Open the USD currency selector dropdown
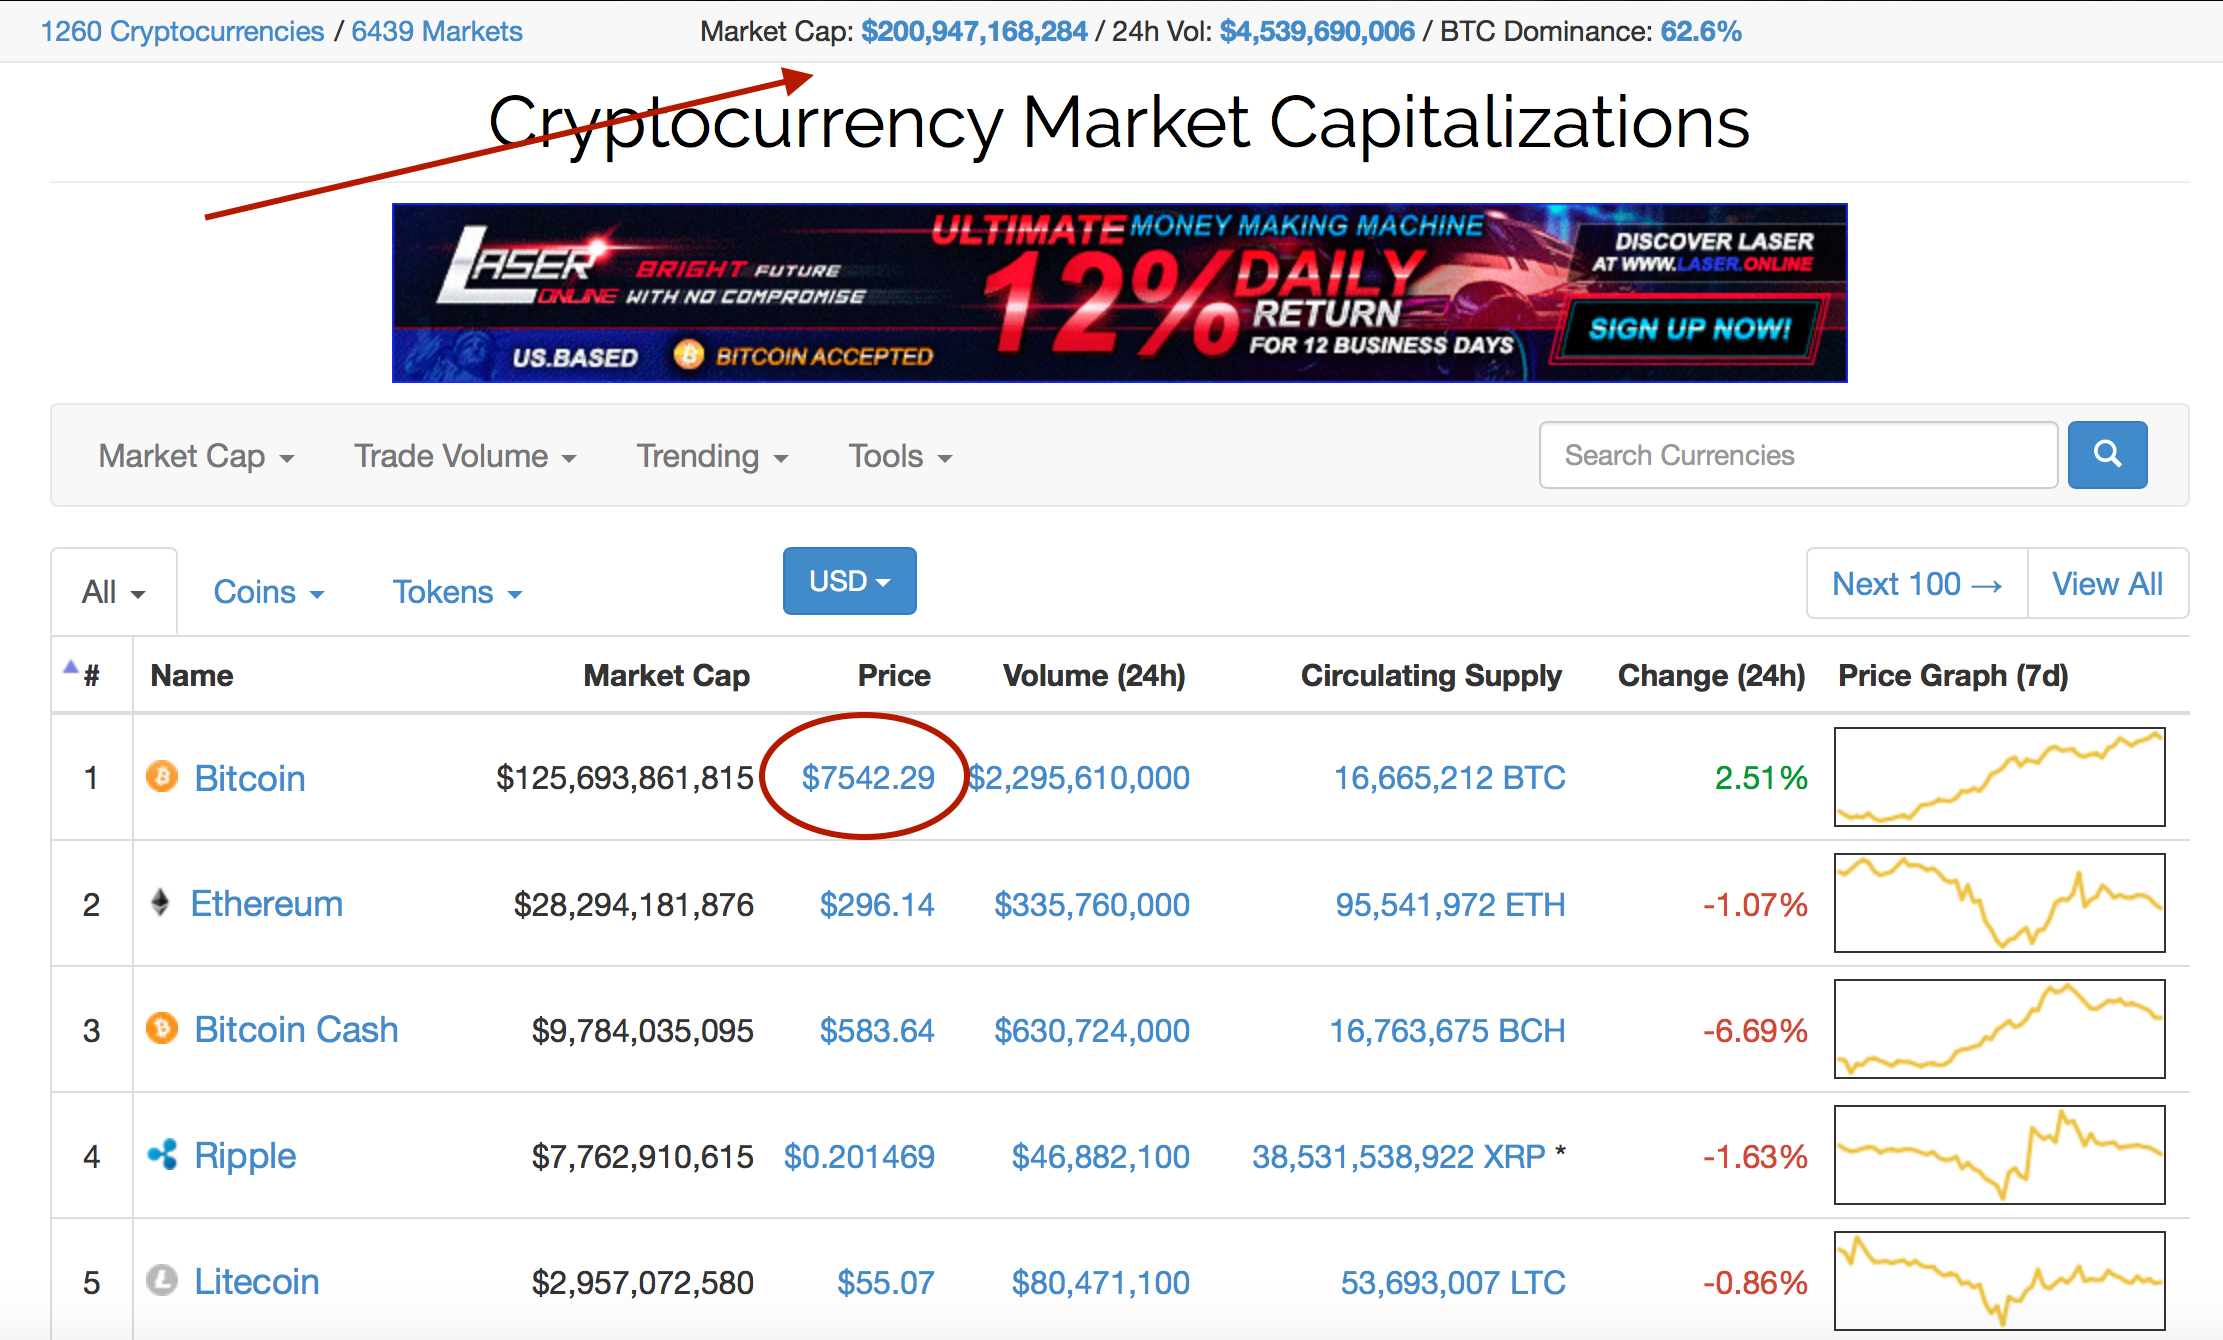2223x1340 pixels. [x=850, y=581]
